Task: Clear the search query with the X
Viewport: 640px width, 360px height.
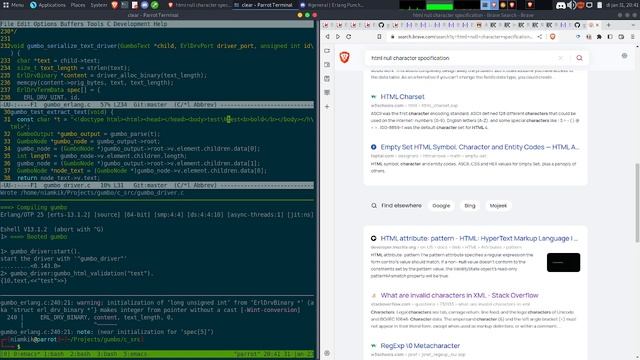Action: tap(560, 58)
